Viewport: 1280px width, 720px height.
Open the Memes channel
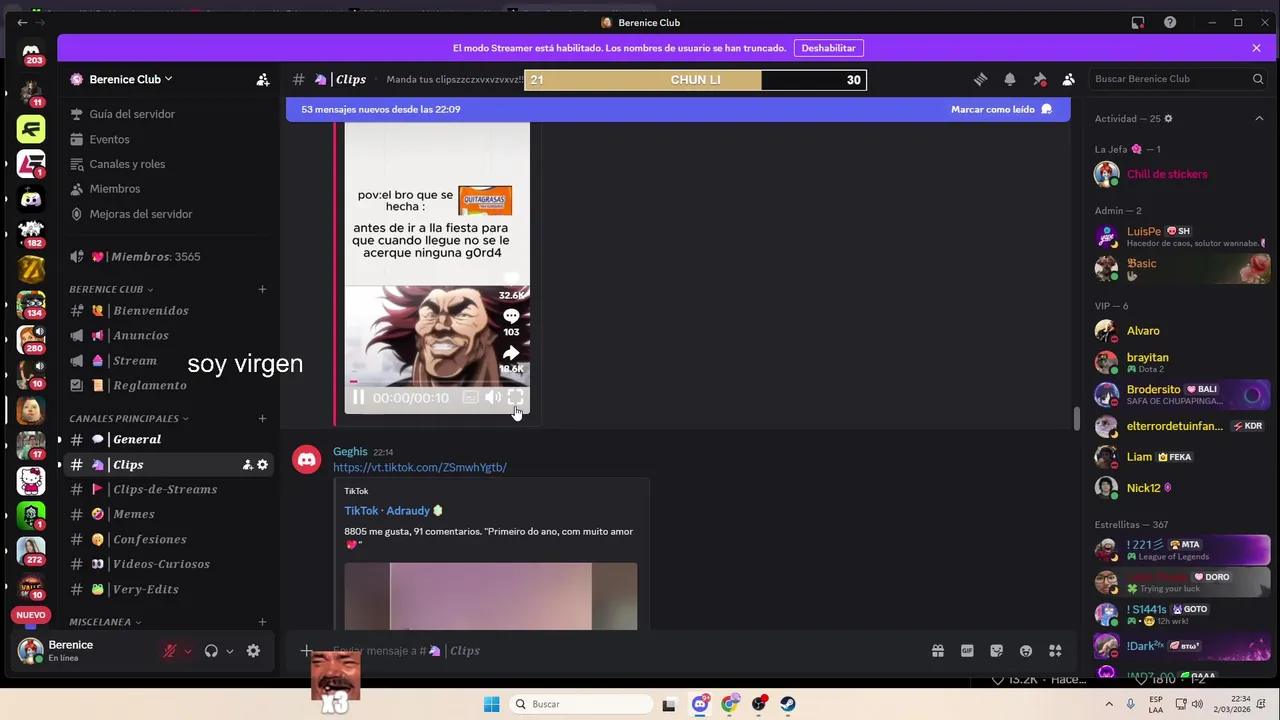(133, 515)
